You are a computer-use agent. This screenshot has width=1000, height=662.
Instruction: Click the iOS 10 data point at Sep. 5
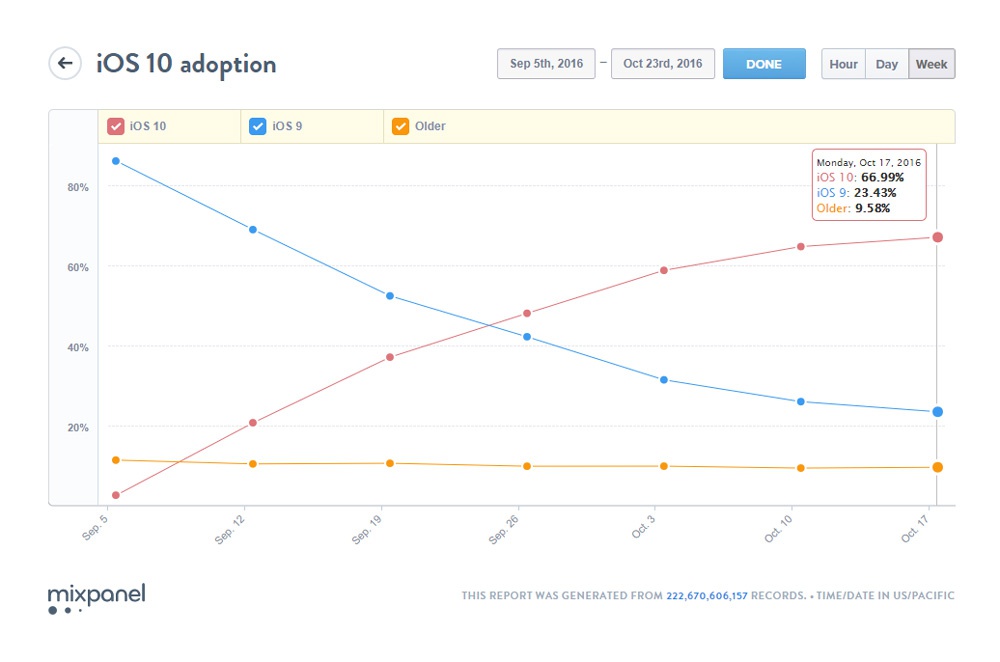pyautogui.click(x=116, y=496)
